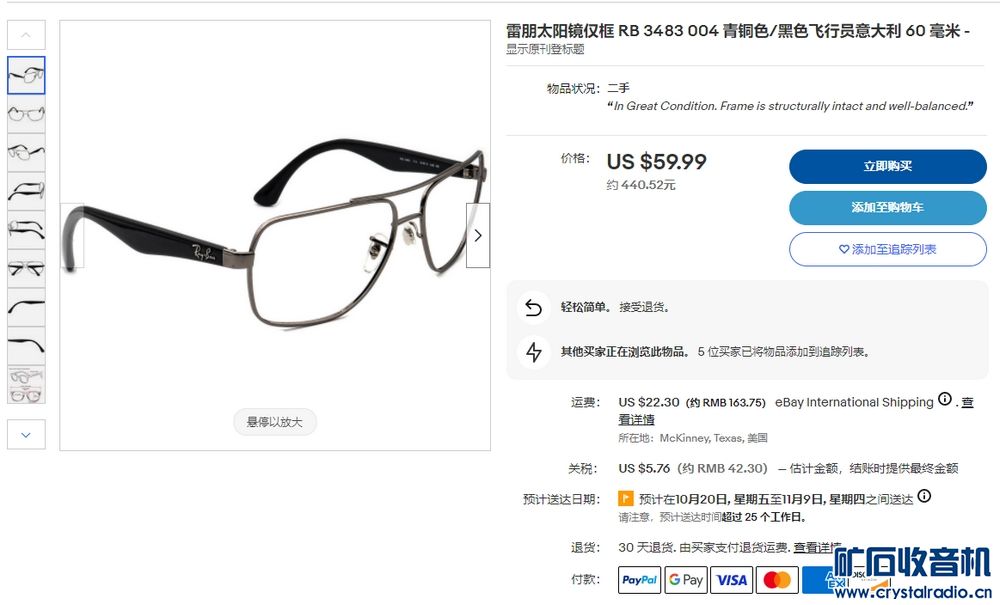Move thumbnail list down with bottom chevron
The image size is (1000, 605).
26,435
